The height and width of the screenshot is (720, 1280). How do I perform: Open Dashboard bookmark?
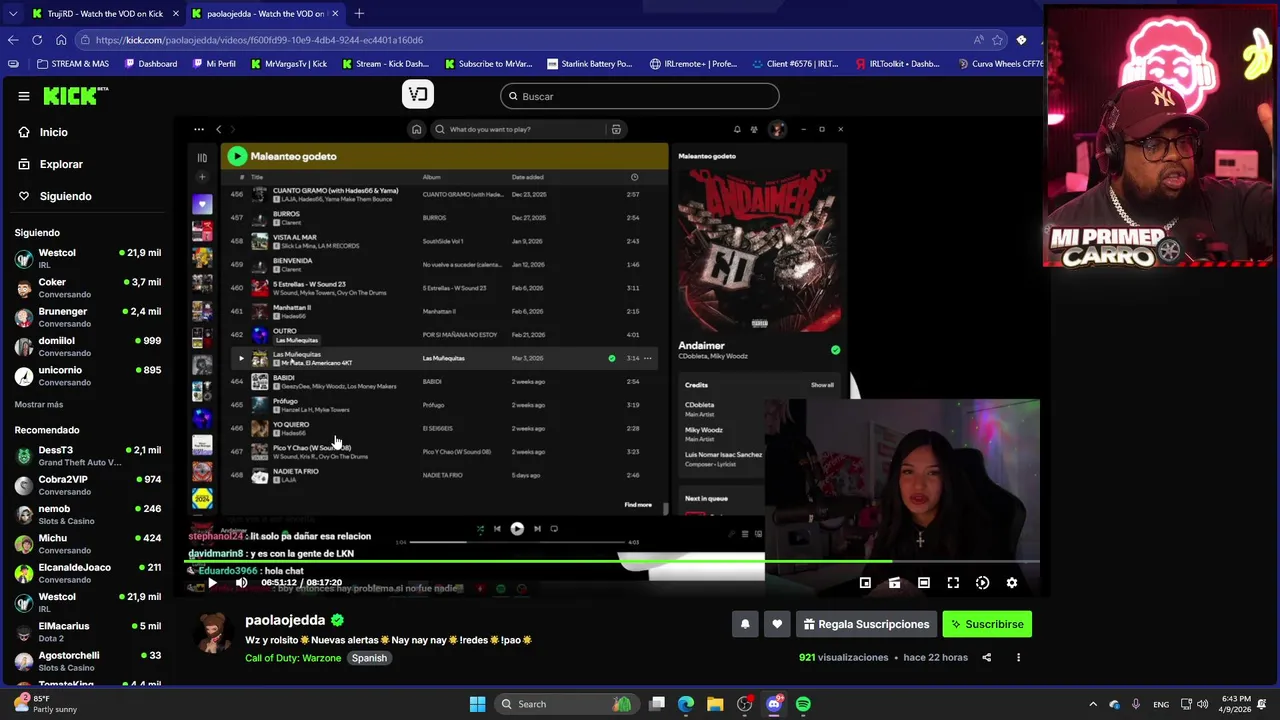151,64
